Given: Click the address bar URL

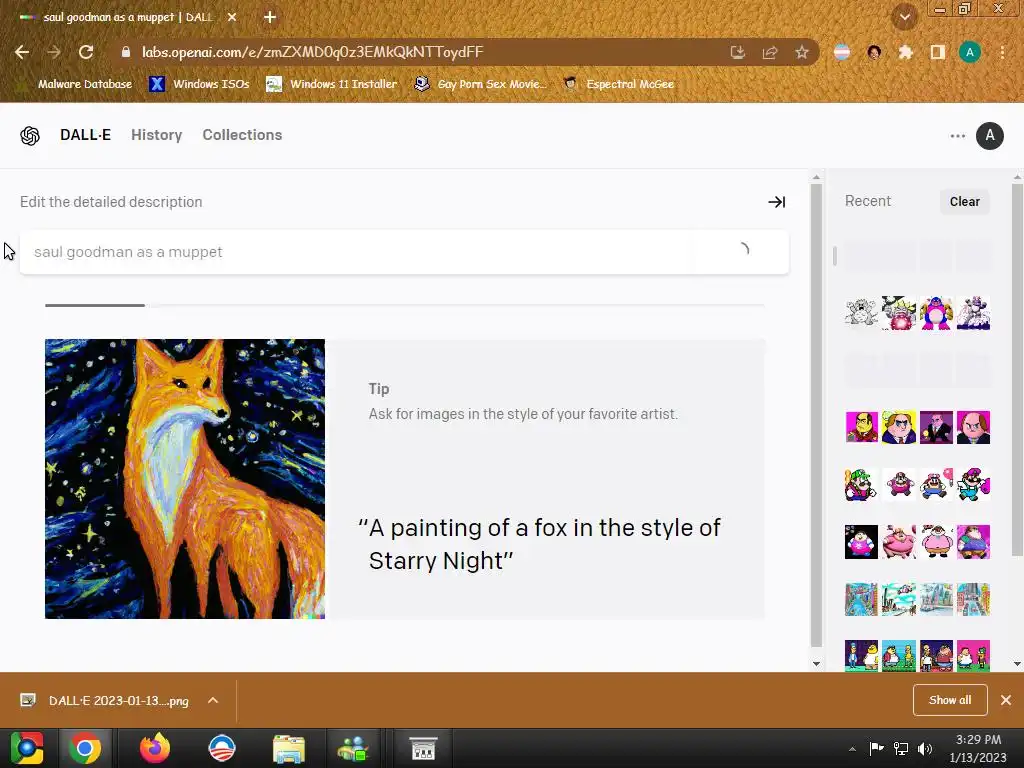Looking at the screenshot, I should click(x=312, y=52).
